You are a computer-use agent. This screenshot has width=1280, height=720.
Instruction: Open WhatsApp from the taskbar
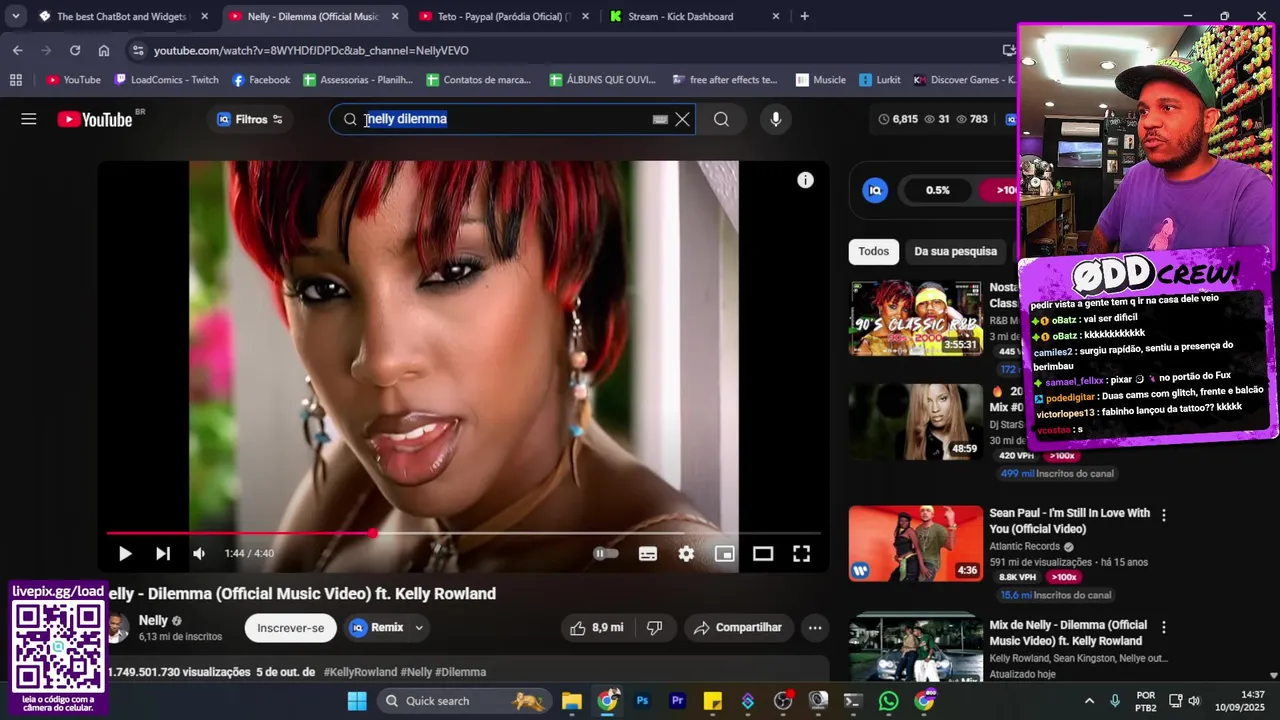(888, 701)
